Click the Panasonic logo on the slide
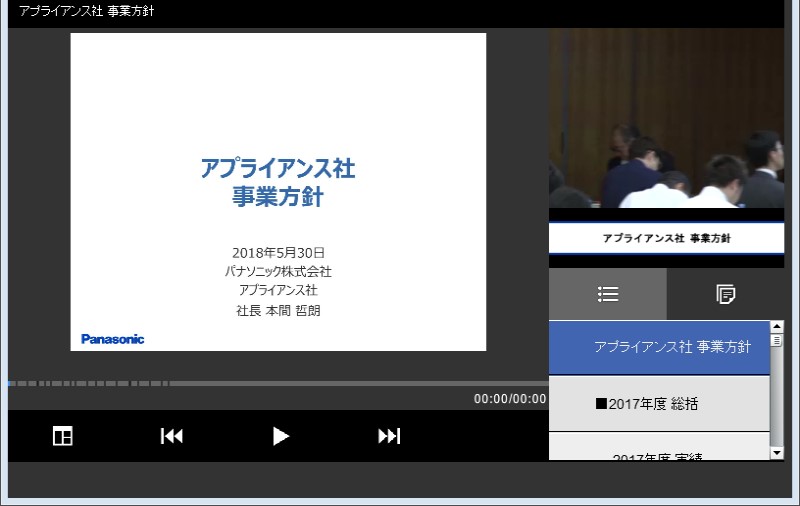Viewport: 800px width, 506px height. [112, 339]
